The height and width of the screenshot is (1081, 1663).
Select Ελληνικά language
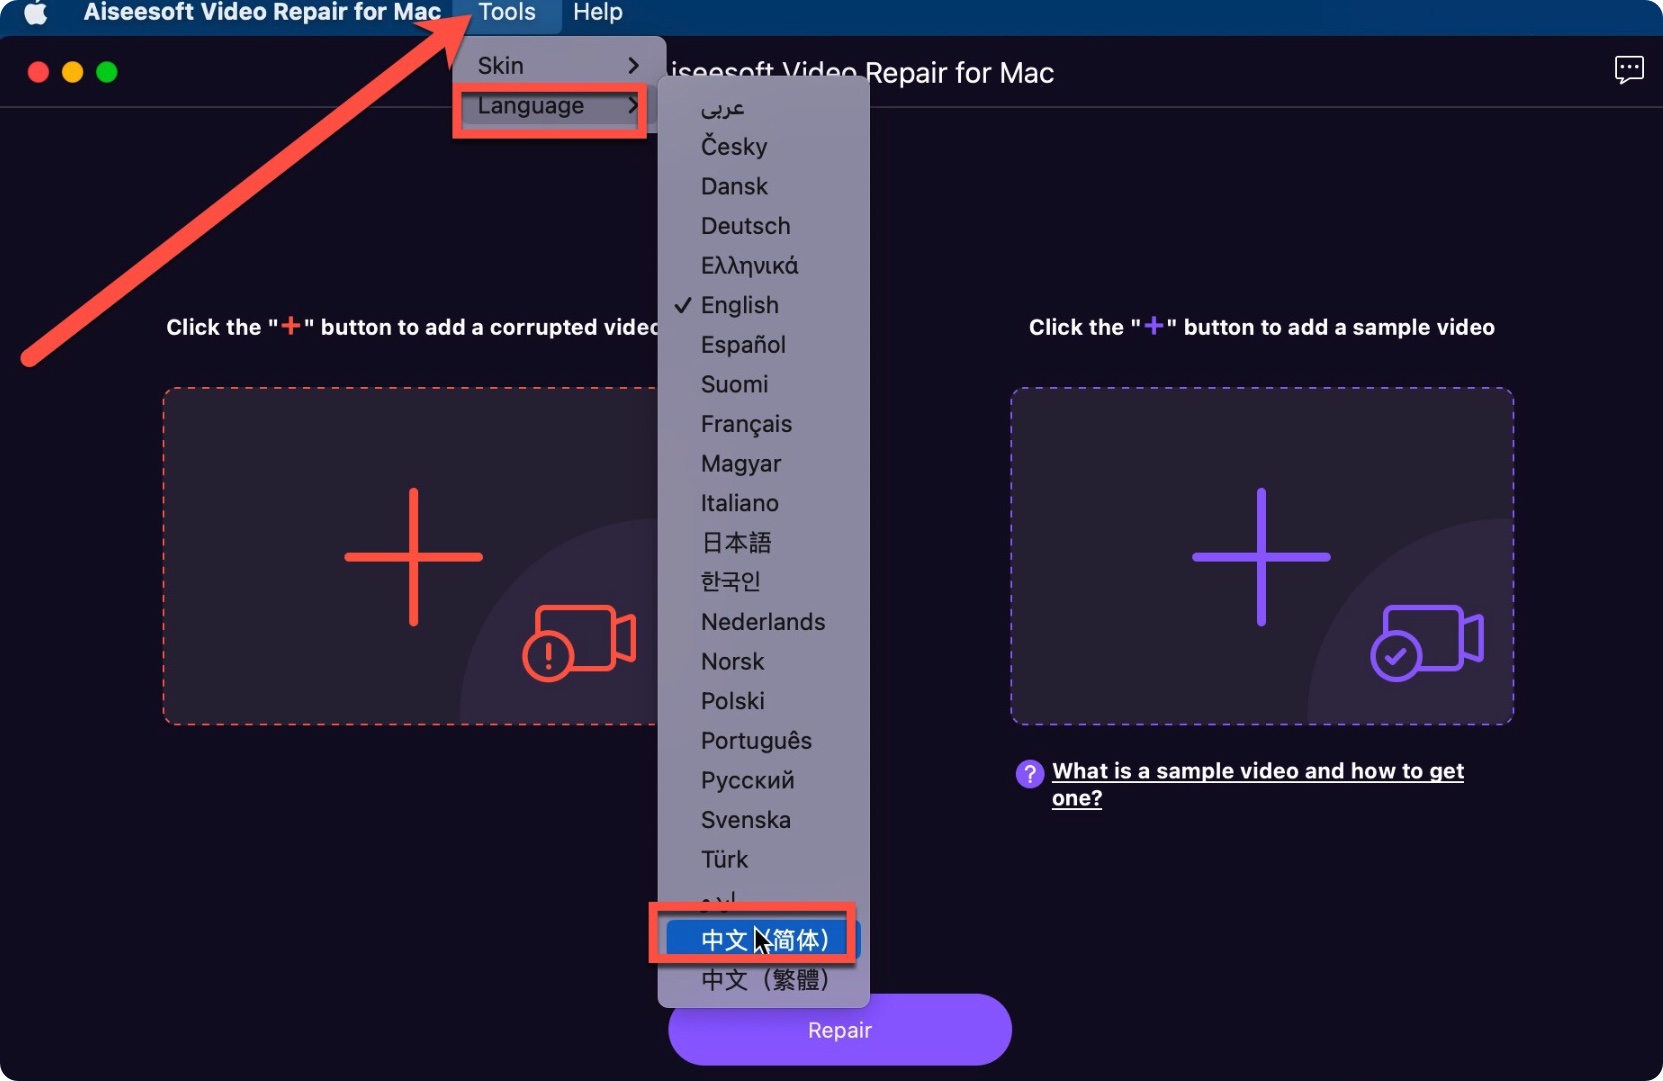pyautogui.click(x=763, y=266)
